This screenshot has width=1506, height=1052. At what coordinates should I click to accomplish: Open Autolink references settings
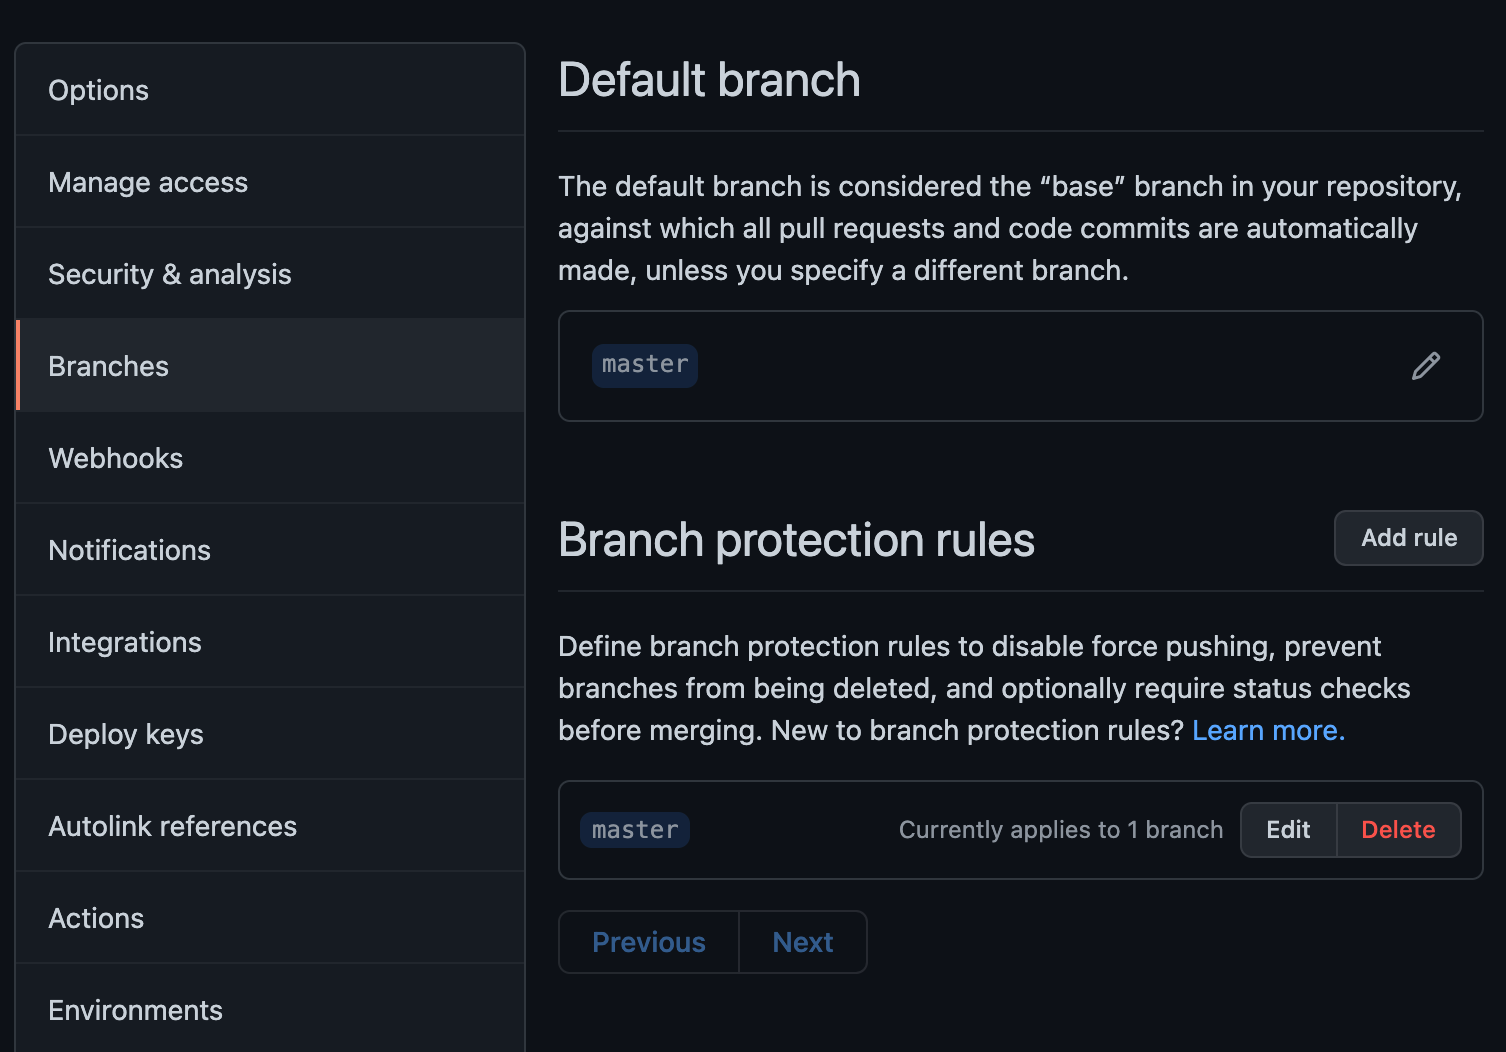(270, 826)
